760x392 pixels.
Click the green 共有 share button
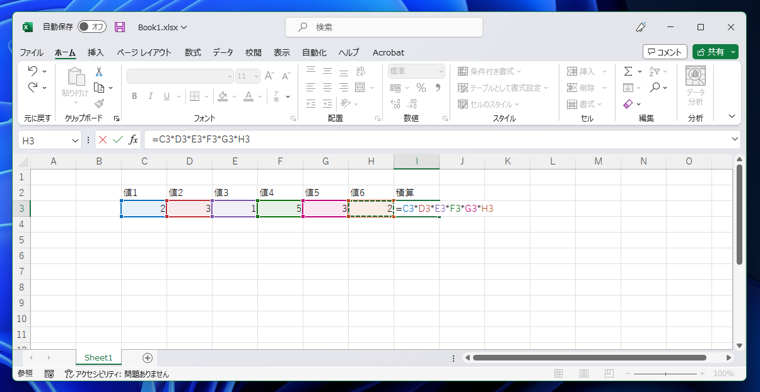tap(715, 52)
